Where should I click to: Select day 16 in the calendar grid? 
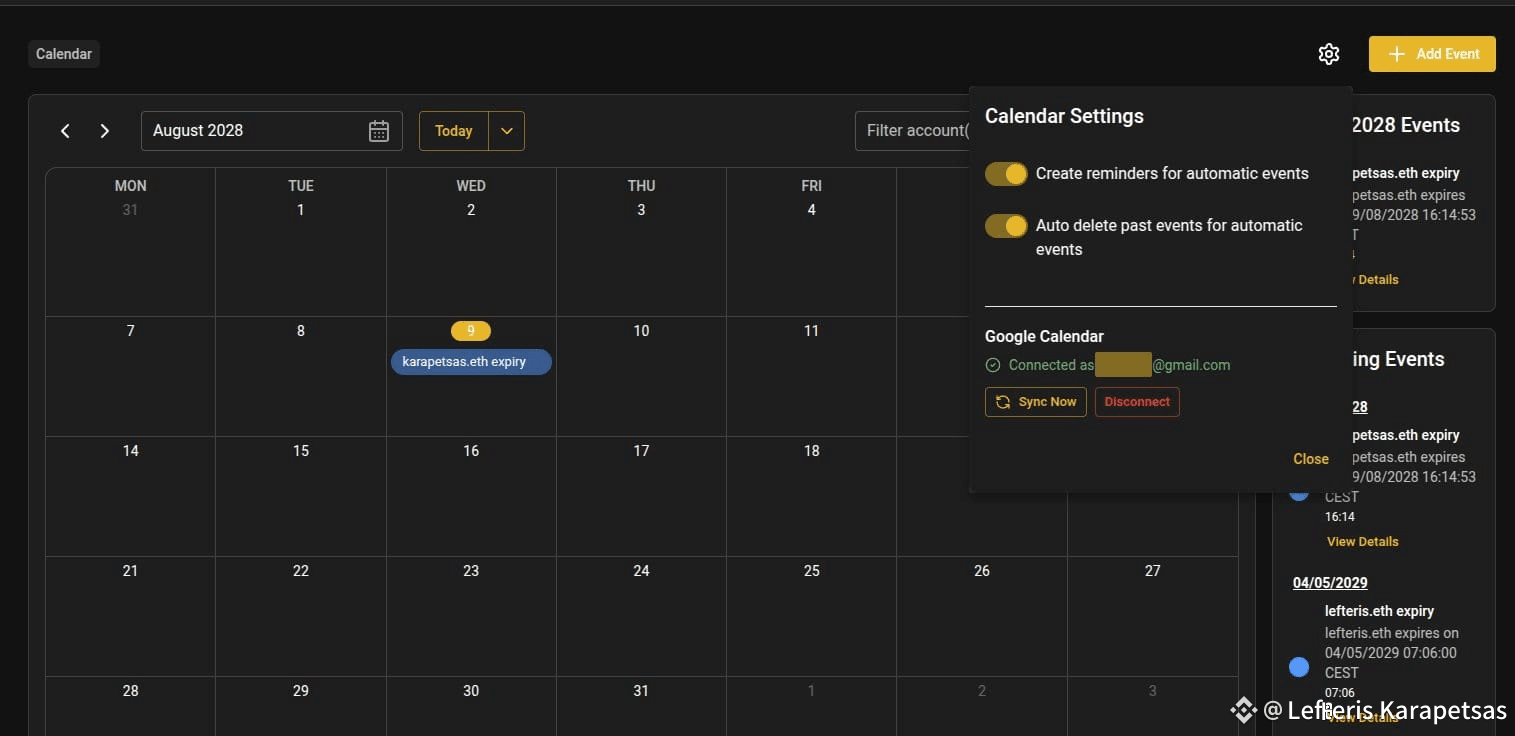(x=471, y=451)
